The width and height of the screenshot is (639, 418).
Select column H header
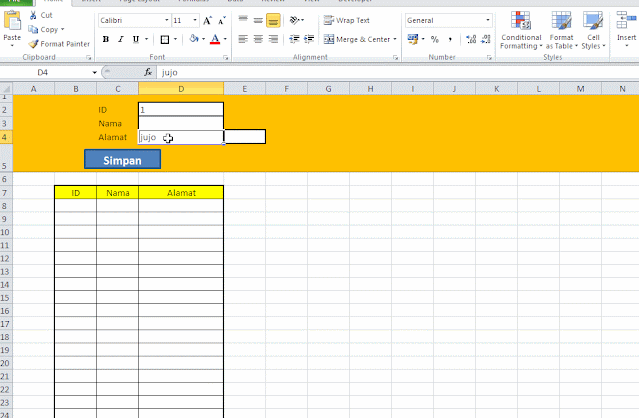[370, 89]
